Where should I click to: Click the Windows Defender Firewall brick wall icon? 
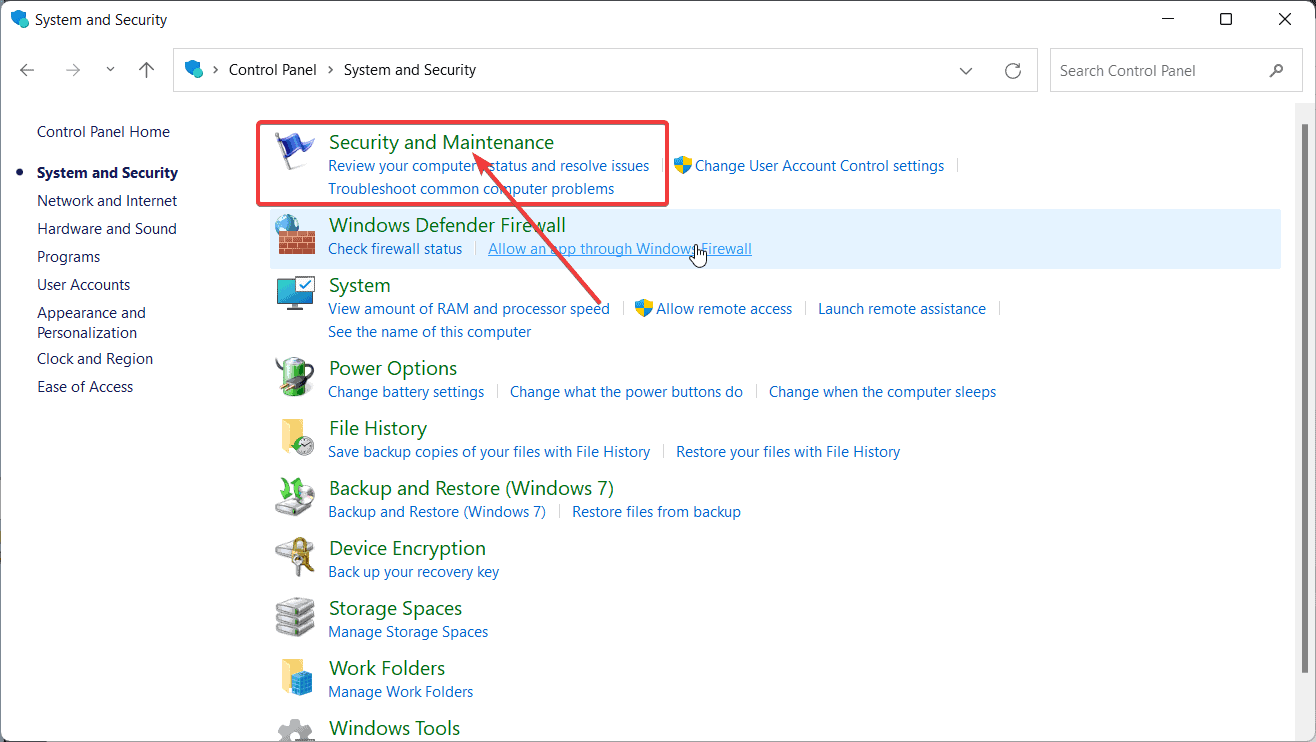pos(295,236)
